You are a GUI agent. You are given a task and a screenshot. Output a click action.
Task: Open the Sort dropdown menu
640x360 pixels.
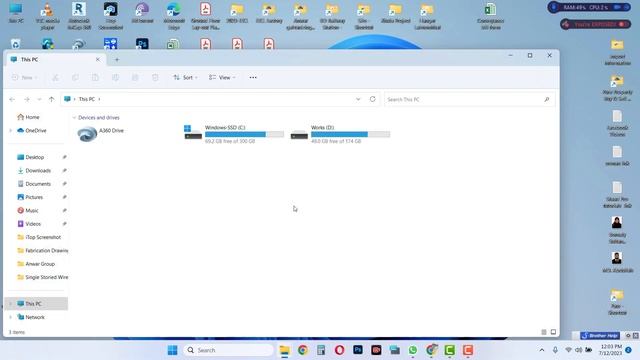tap(185, 78)
